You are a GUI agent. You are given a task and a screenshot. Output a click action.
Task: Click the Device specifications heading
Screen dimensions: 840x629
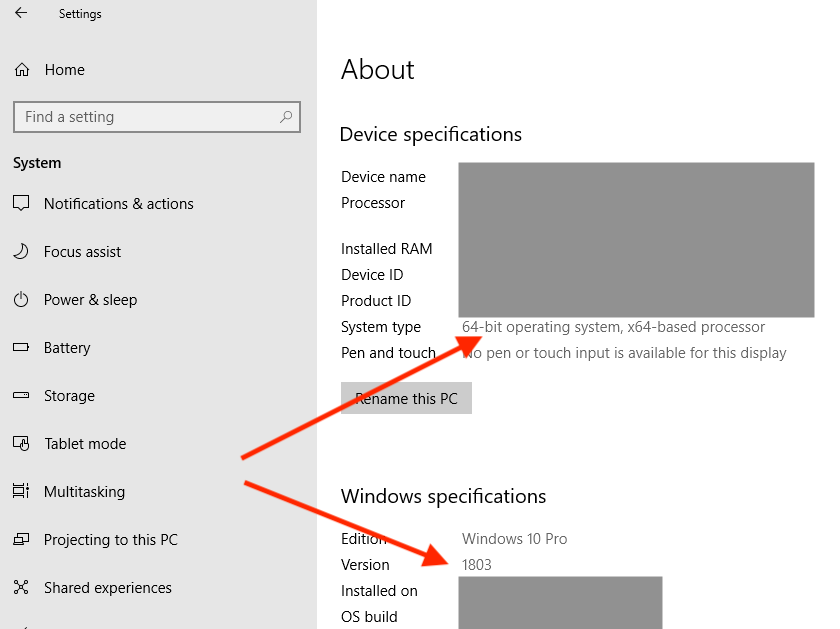coord(431,134)
